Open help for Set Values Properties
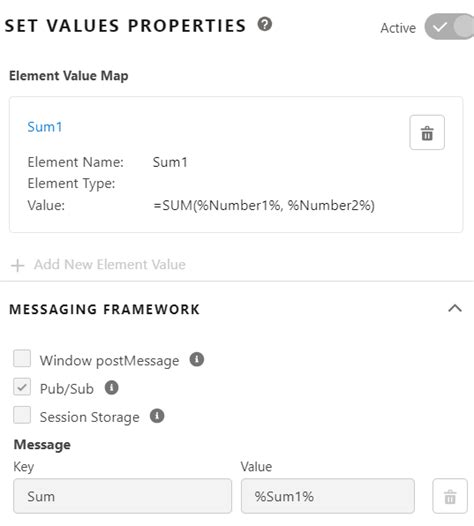Image resolution: width=474 pixels, height=526 pixels. 265,24
